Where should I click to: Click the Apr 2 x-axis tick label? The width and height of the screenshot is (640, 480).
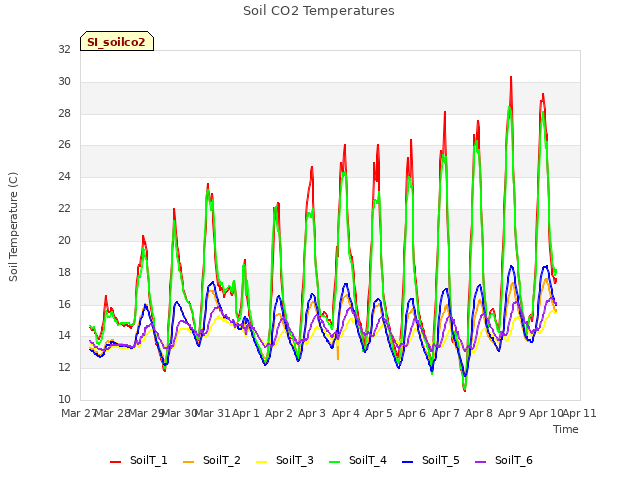[279, 413]
